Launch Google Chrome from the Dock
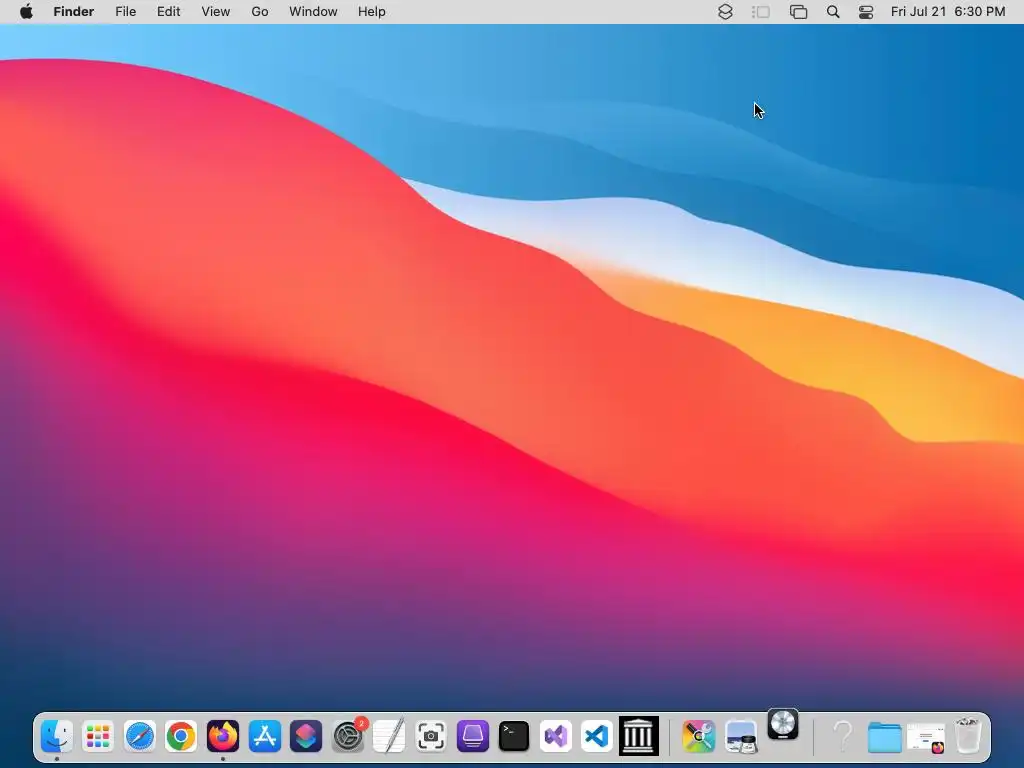 coord(181,736)
